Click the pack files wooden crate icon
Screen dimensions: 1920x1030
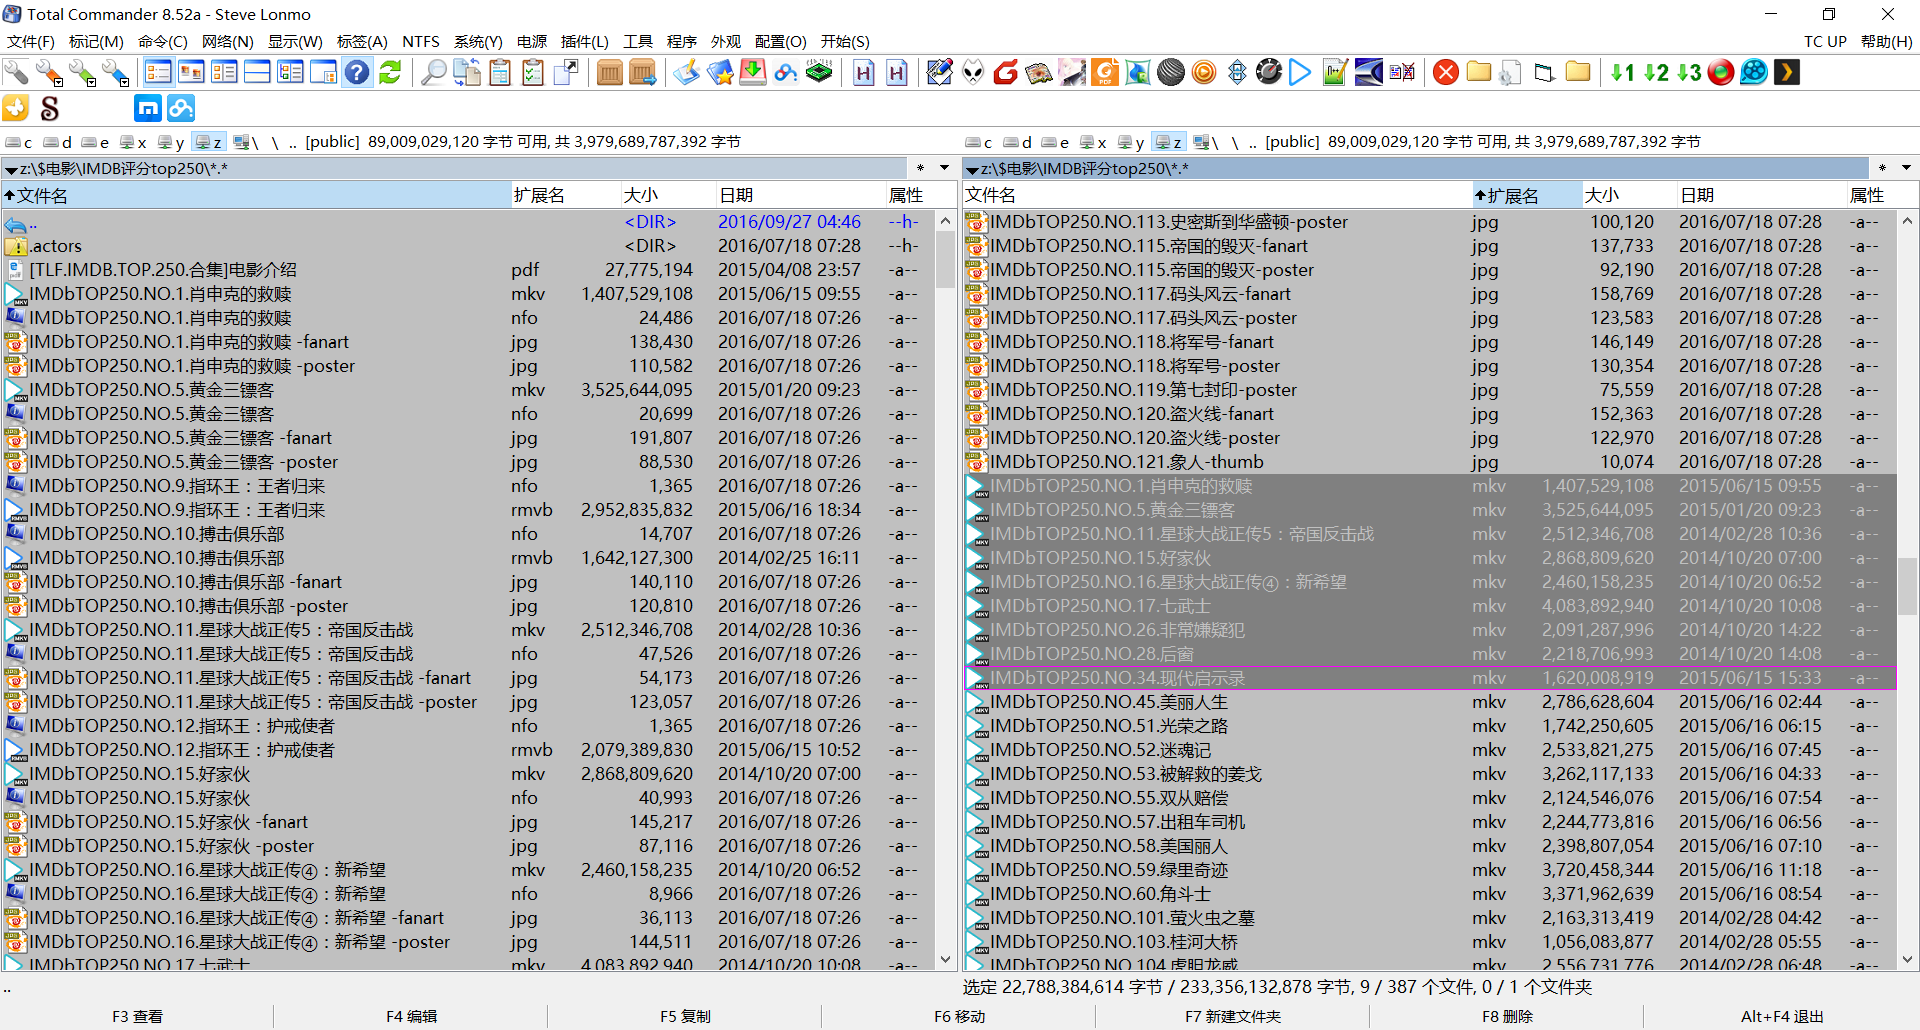[609, 72]
